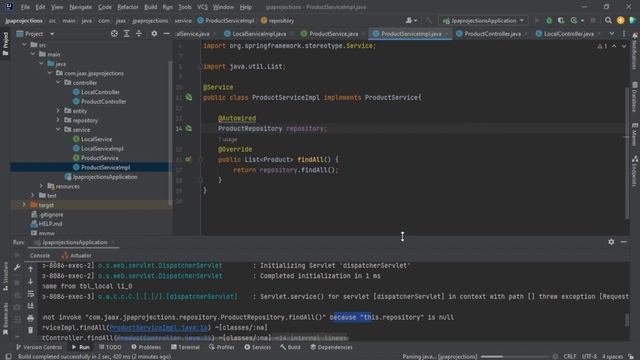The width and height of the screenshot is (640, 360).
Task: Open the Tools menu
Action: 185,7
